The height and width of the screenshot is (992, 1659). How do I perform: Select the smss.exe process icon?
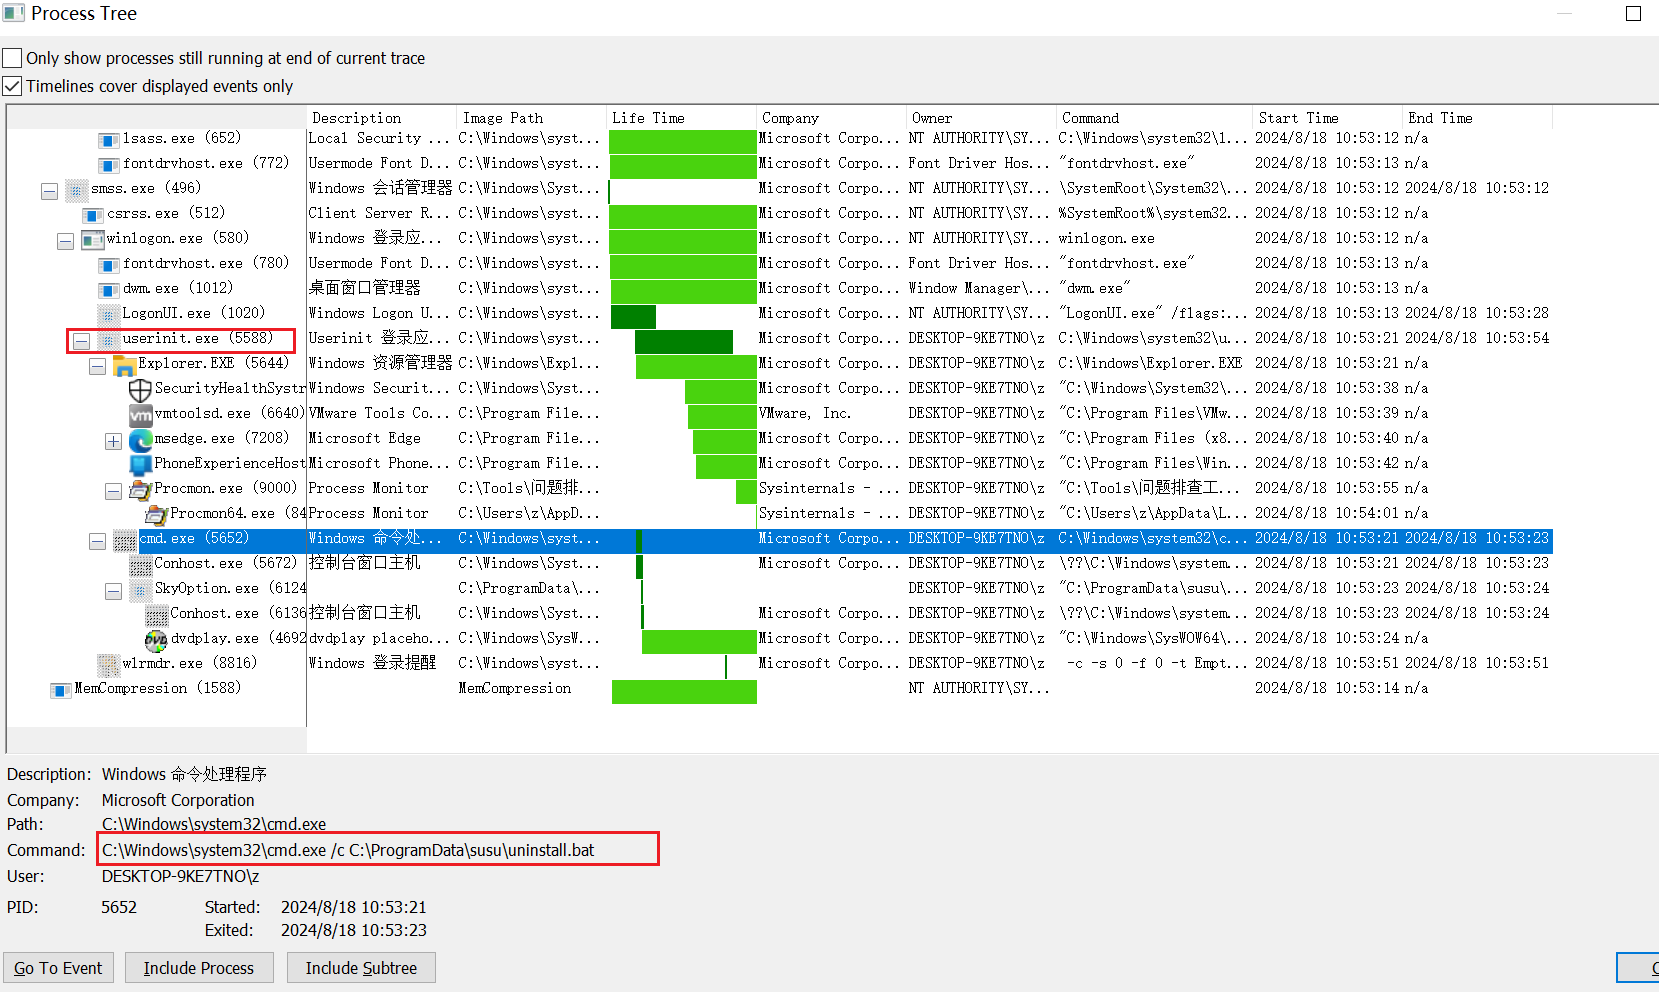point(77,189)
